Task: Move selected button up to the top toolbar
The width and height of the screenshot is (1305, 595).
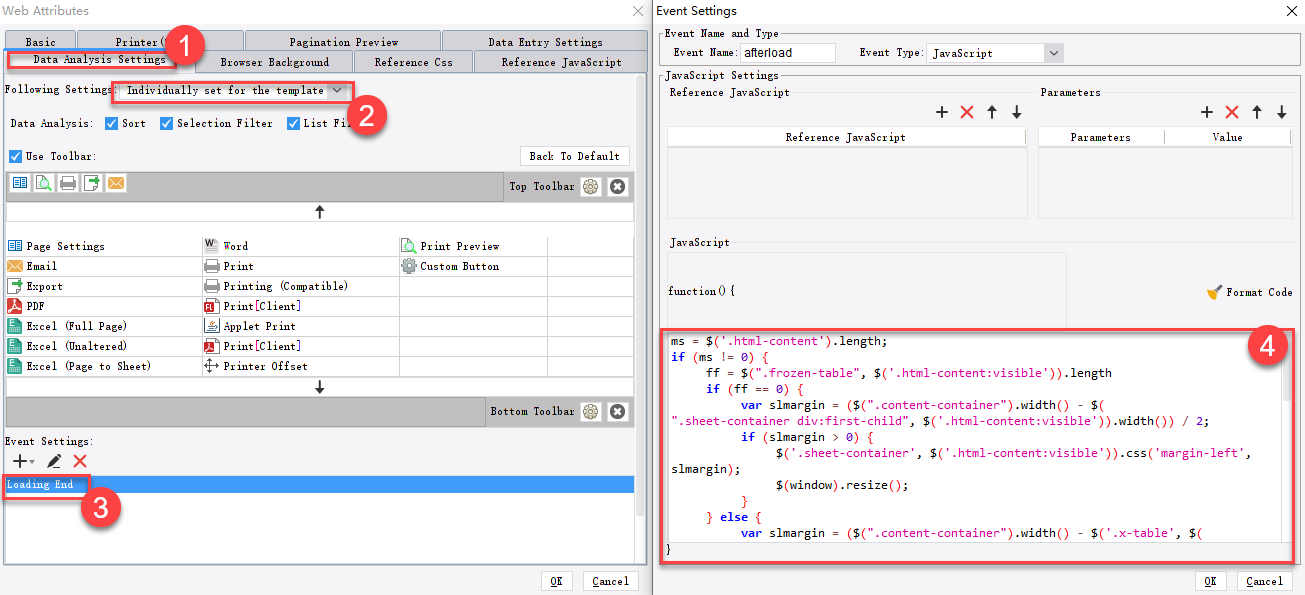Action: (x=320, y=212)
